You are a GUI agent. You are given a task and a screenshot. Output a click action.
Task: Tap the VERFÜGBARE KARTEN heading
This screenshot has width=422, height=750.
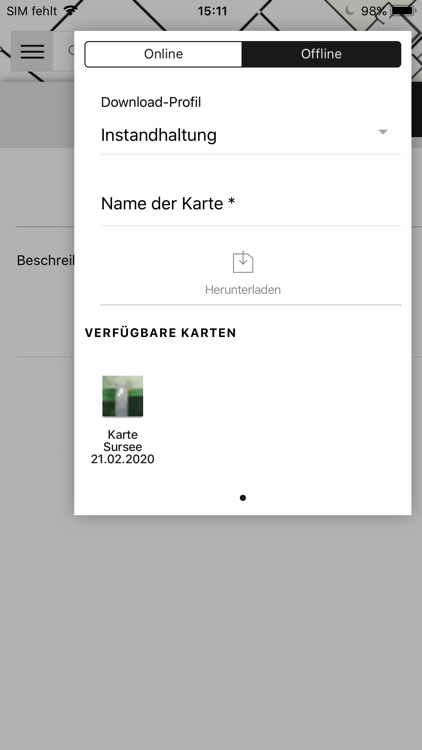click(x=160, y=333)
